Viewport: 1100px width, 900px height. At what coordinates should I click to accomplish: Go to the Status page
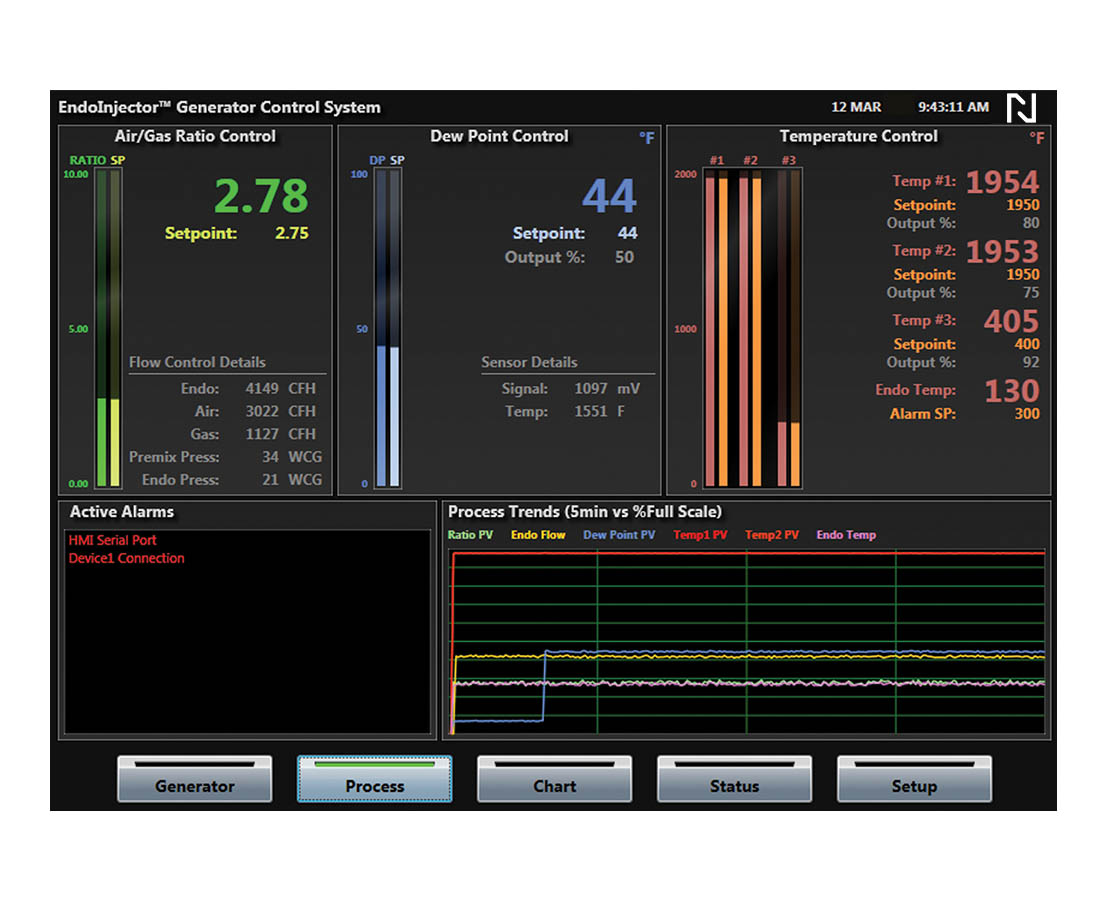(734, 780)
